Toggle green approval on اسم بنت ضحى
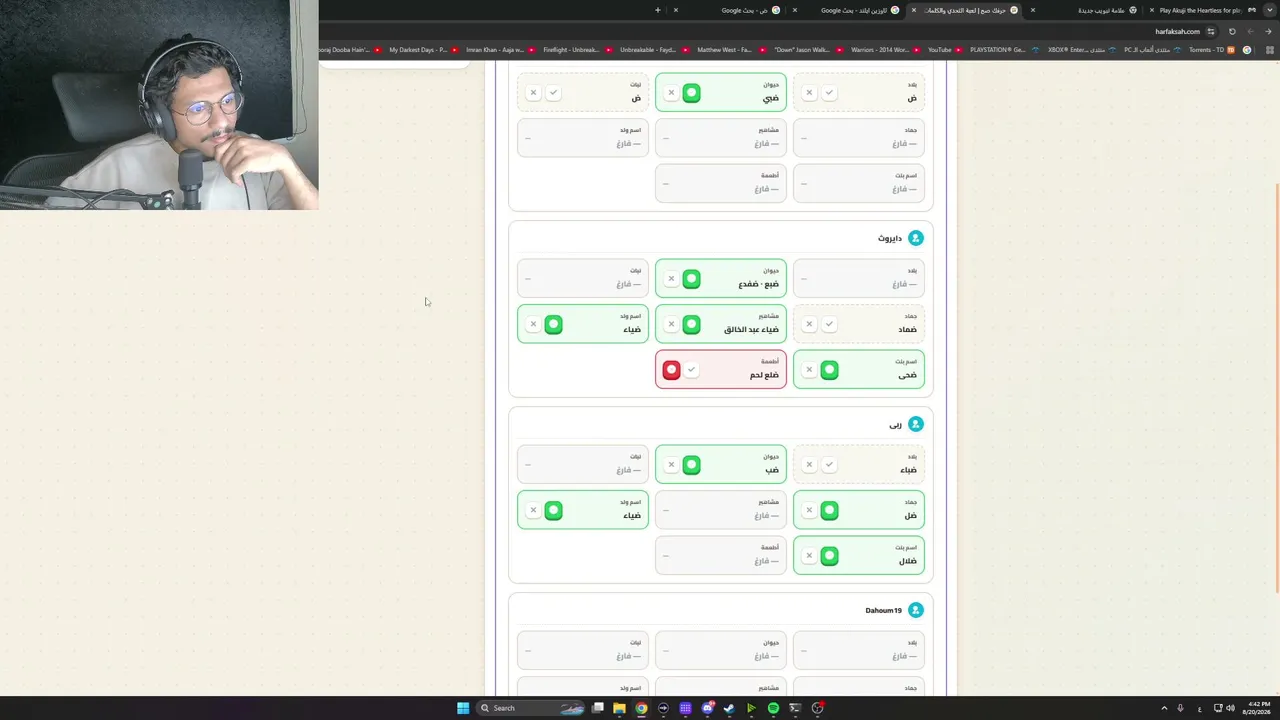This screenshot has width=1280, height=720. [829, 370]
